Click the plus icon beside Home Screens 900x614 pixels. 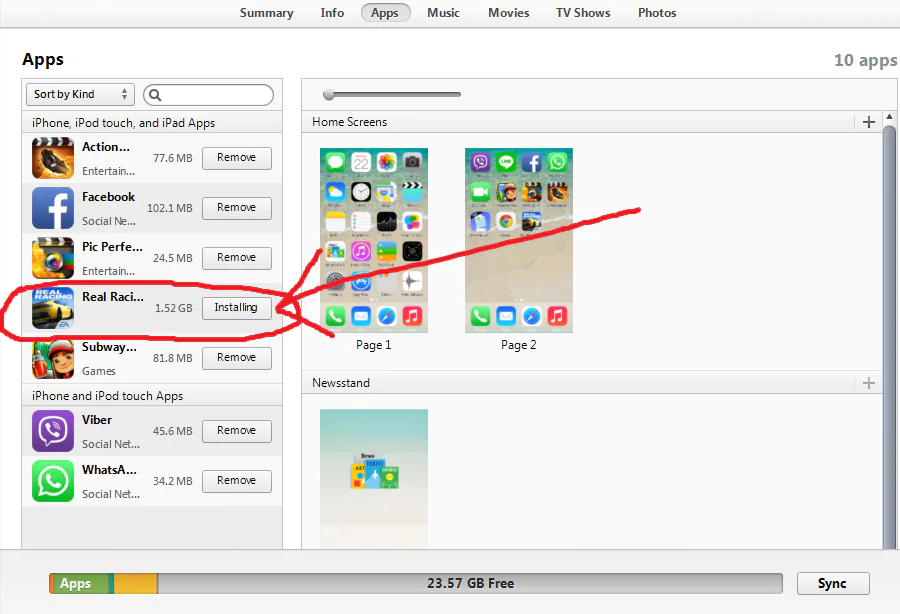pyautogui.click(x=868, y=121)
